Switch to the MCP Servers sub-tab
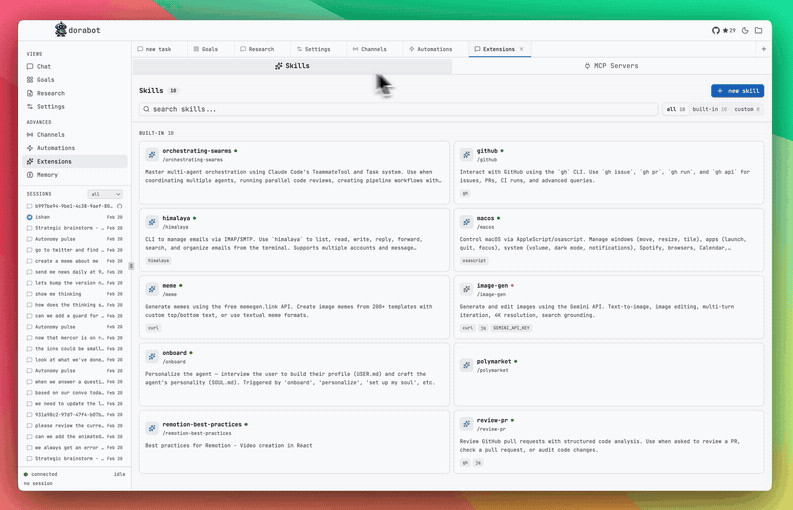This screenshot has height=510, width=793. 611,66
